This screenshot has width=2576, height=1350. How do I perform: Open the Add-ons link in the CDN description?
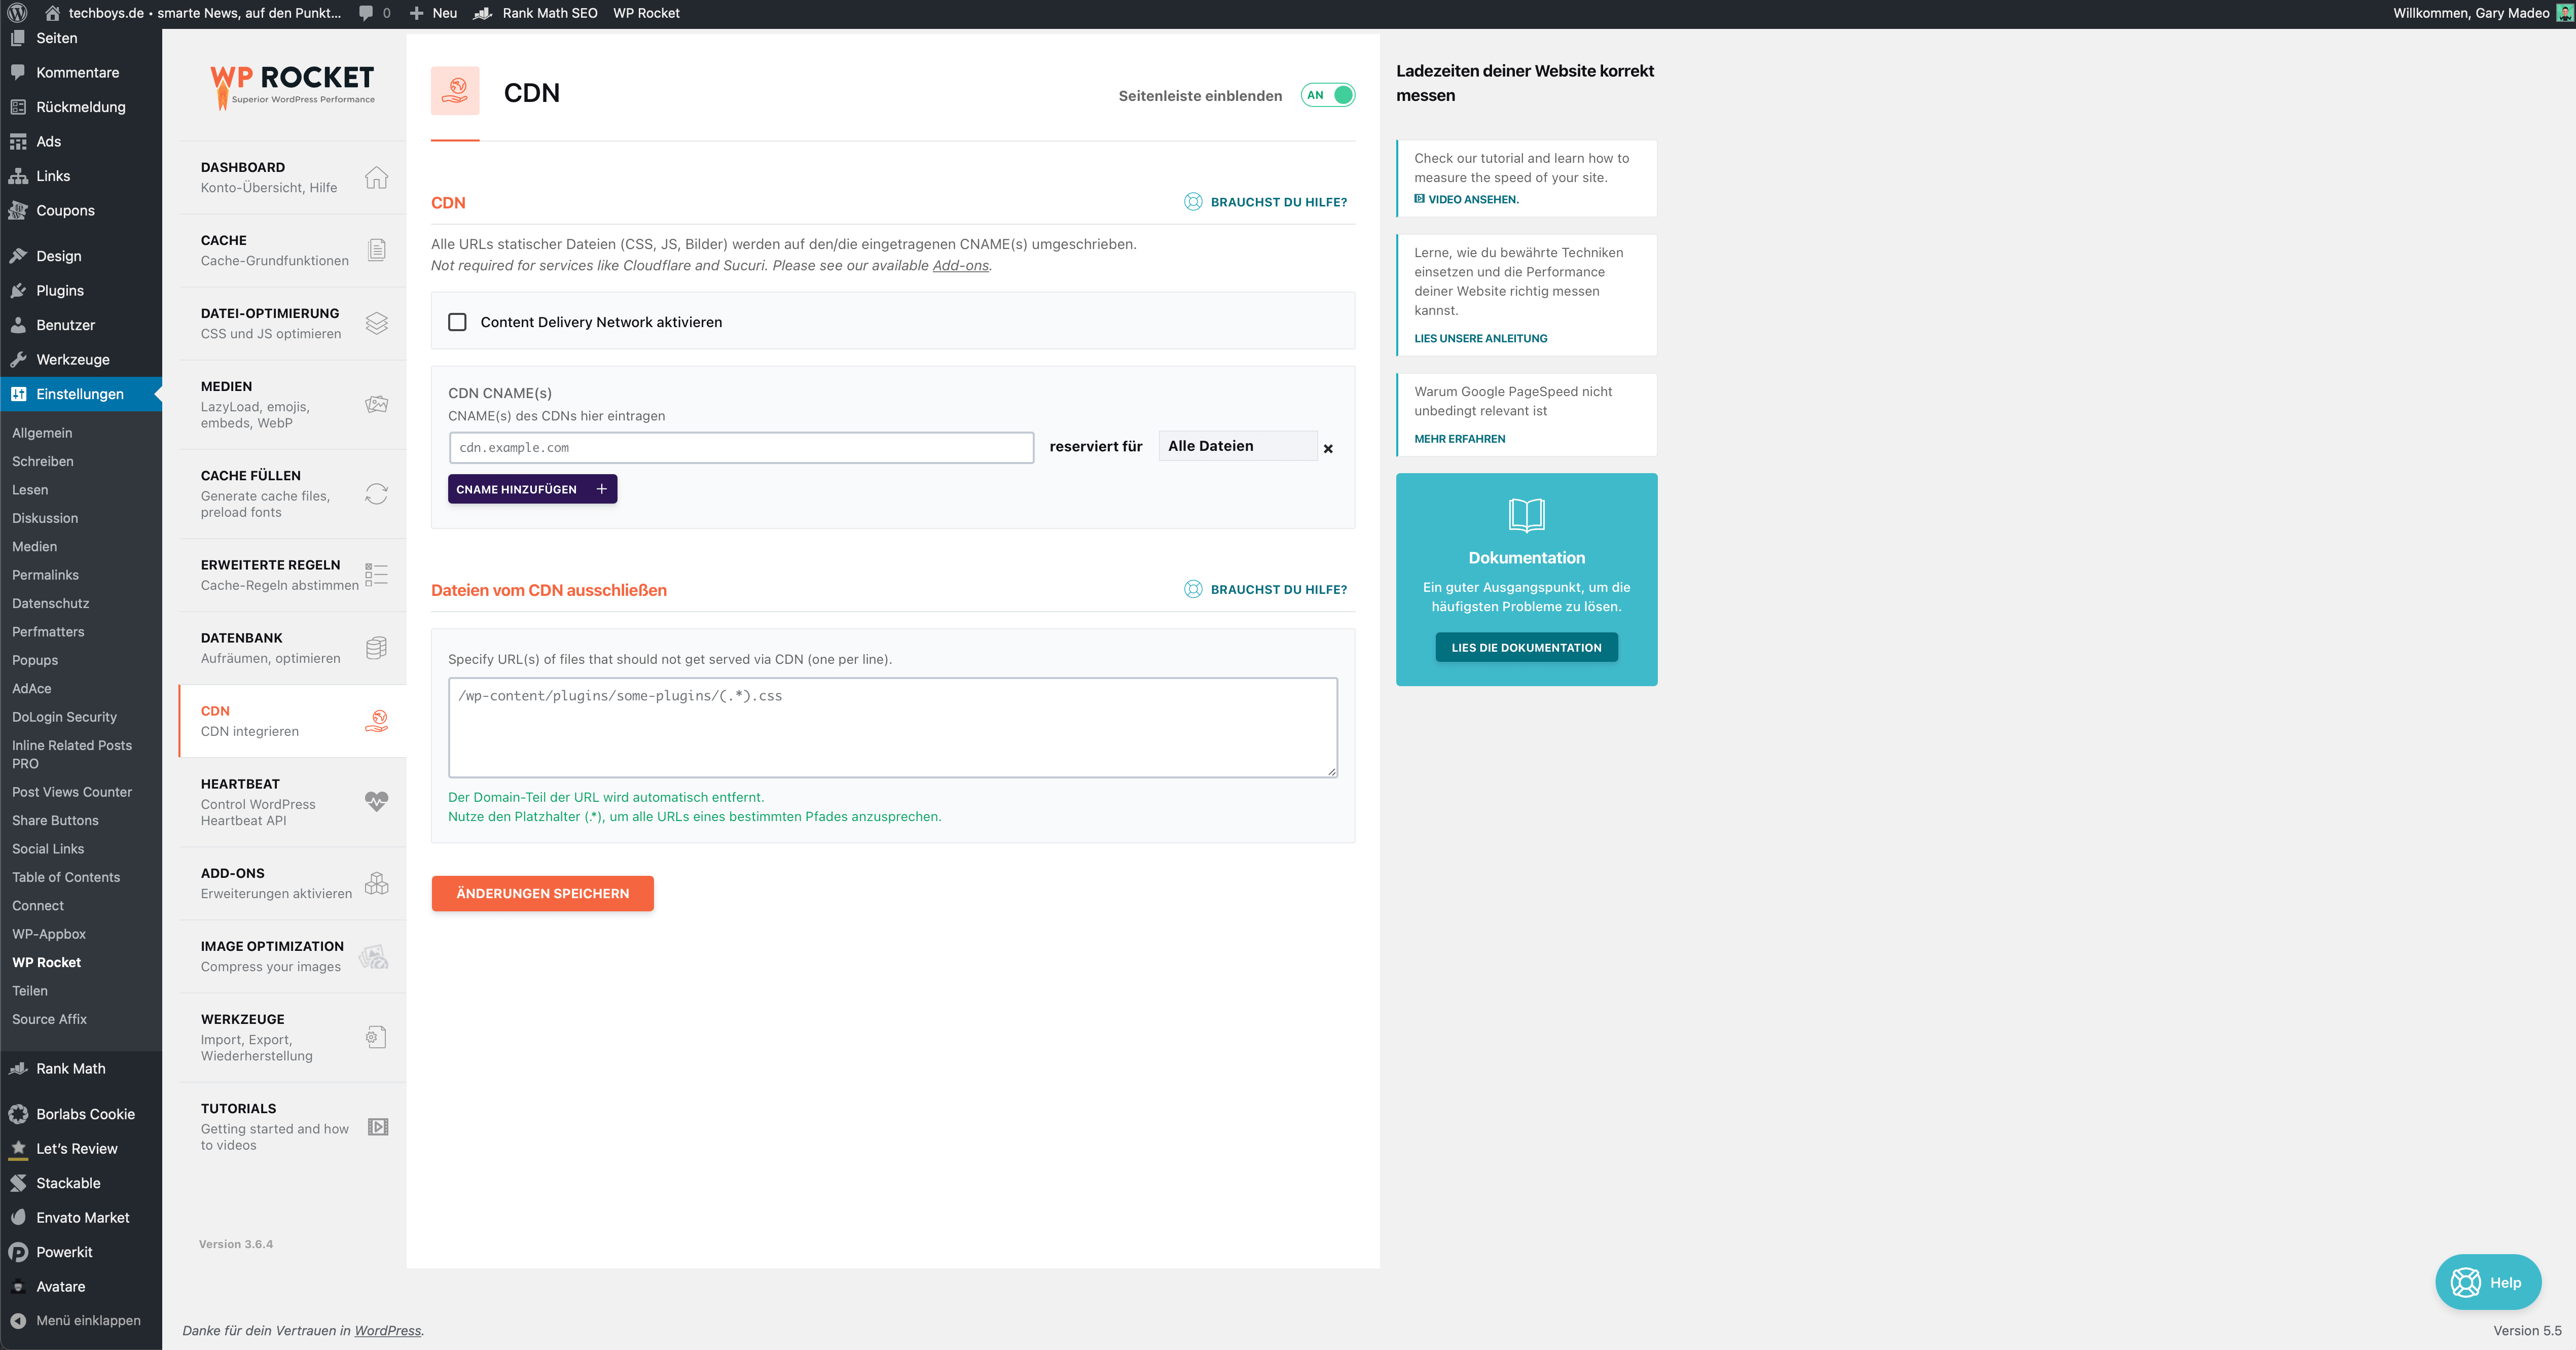[x=960, y=265]
